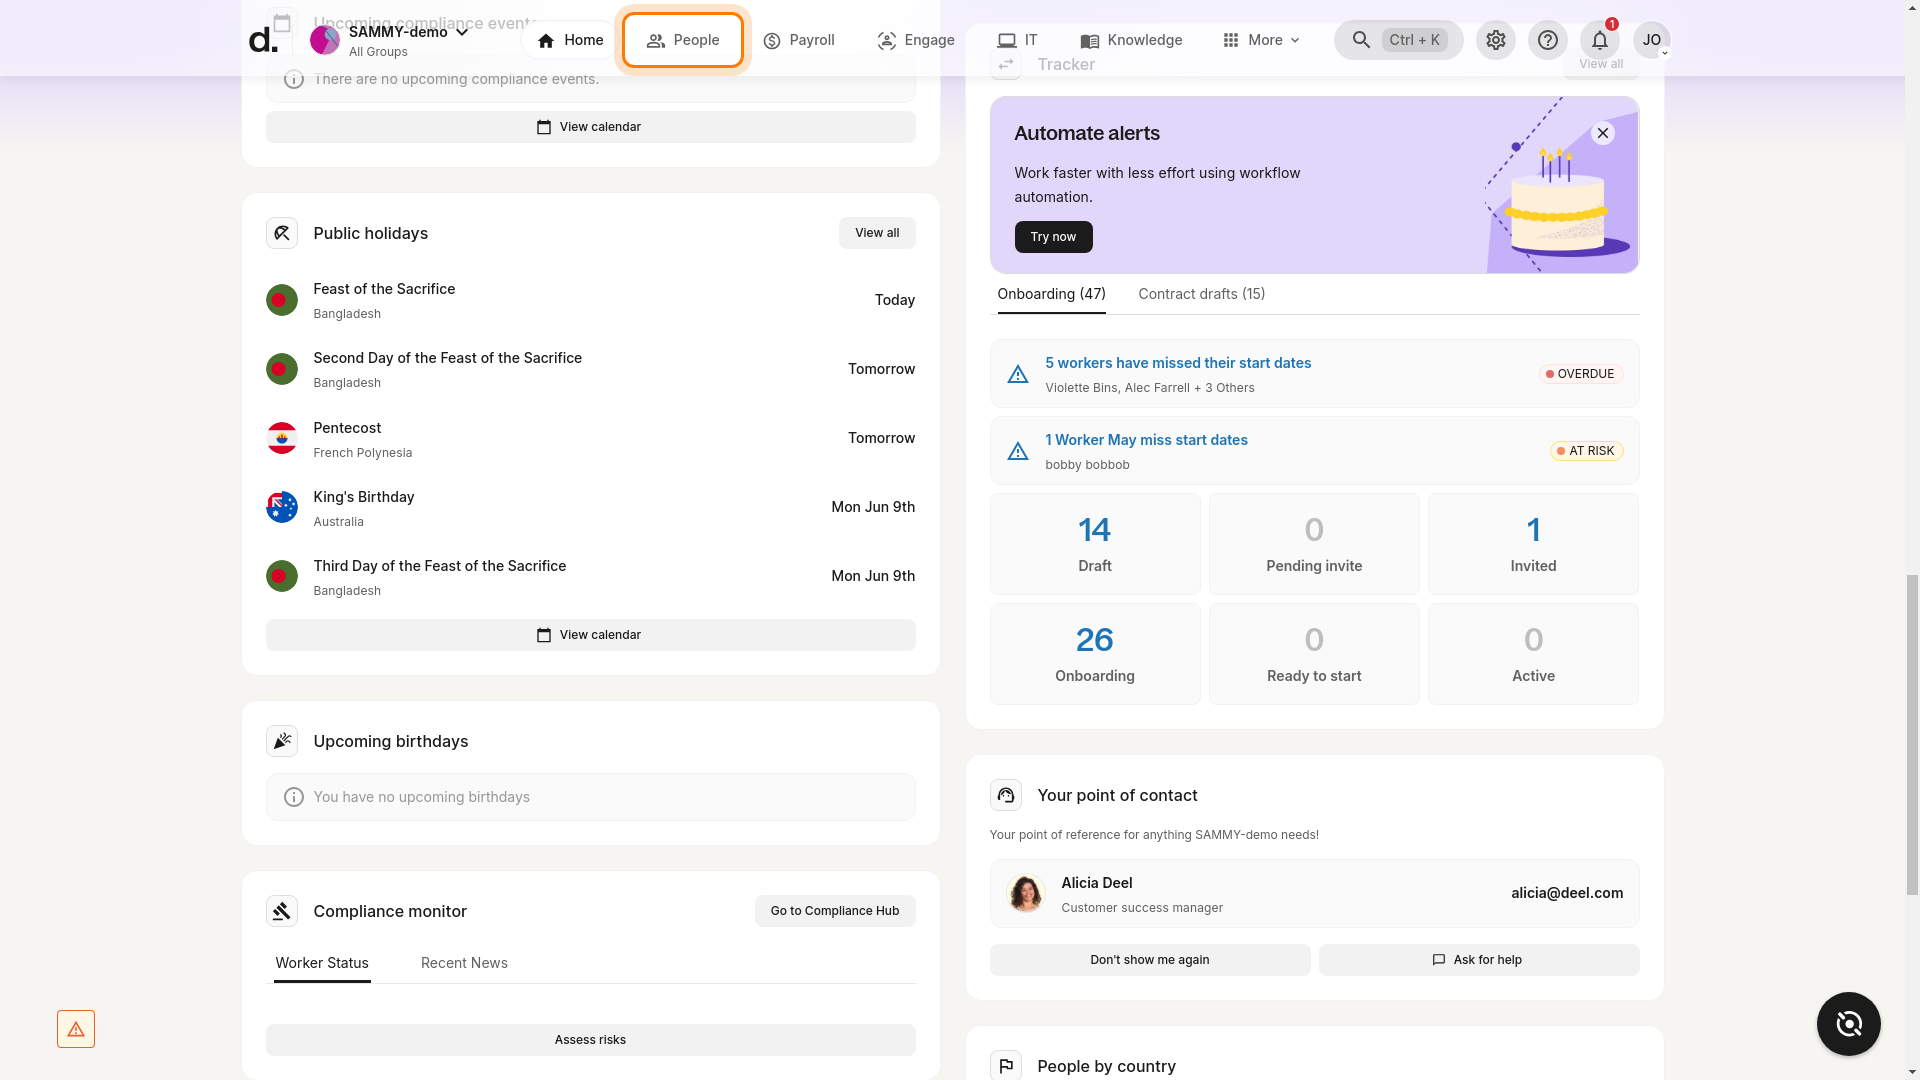The height and width of the screenshot is (1080, 1920).
Task: Click Don't show me again
Action: tap(1150, 960)
